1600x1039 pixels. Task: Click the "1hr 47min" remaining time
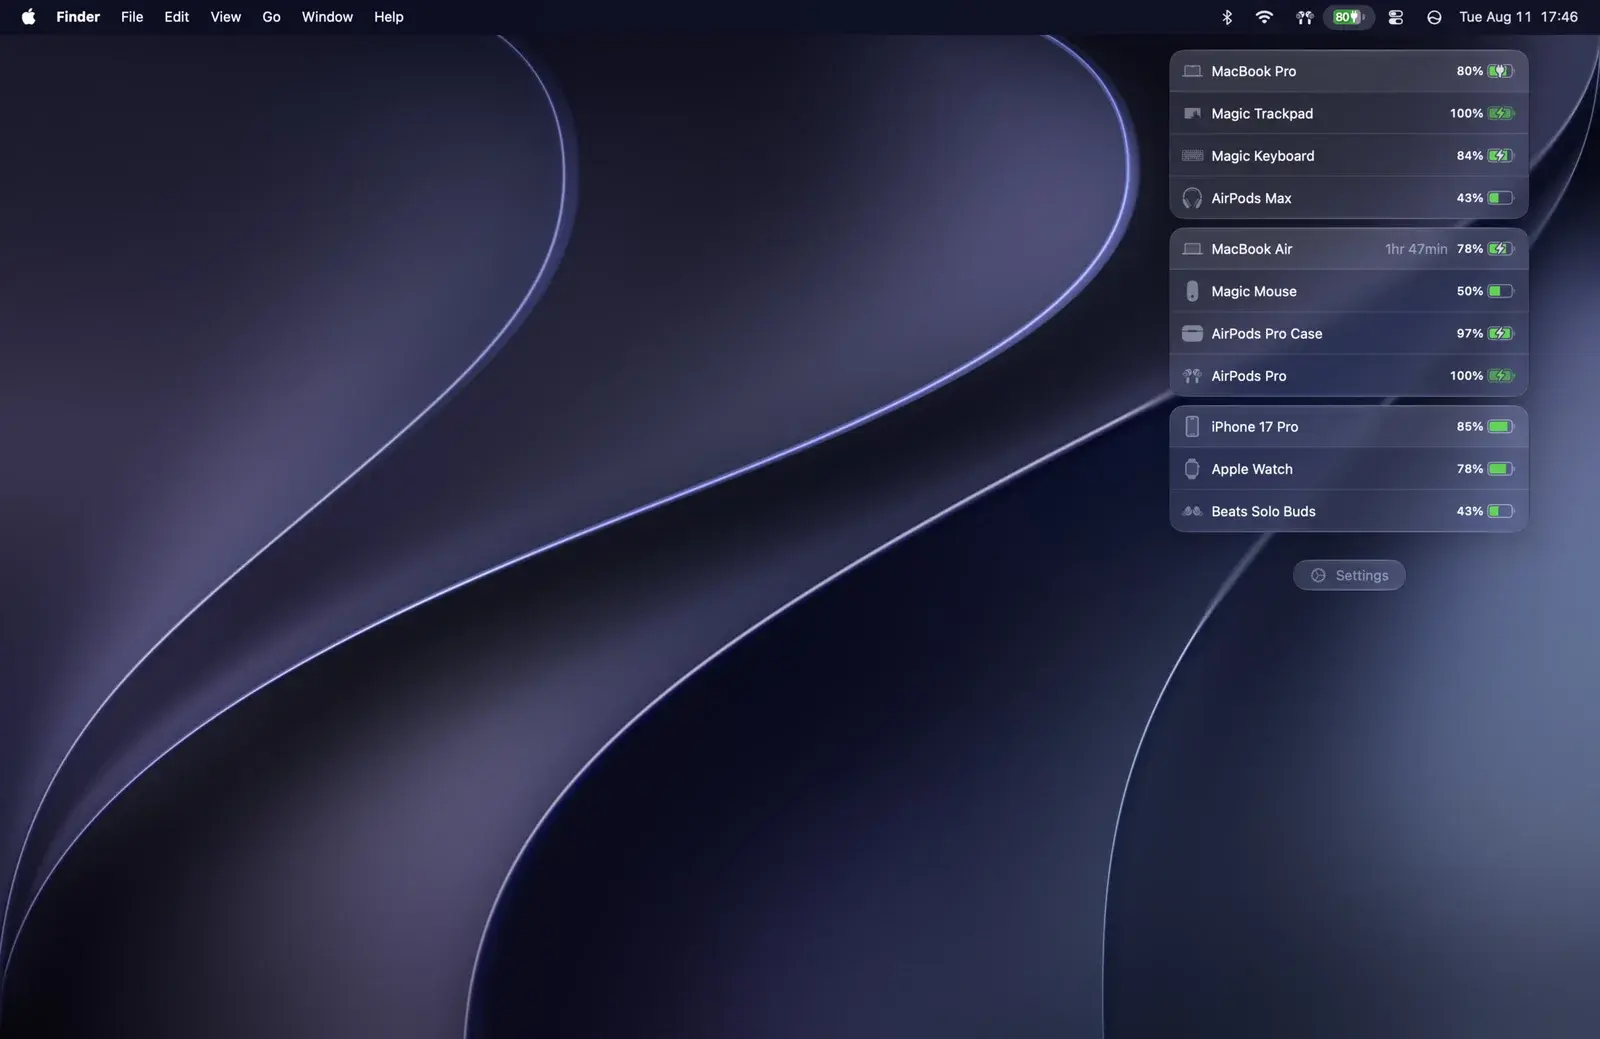tap(1416, 249)
